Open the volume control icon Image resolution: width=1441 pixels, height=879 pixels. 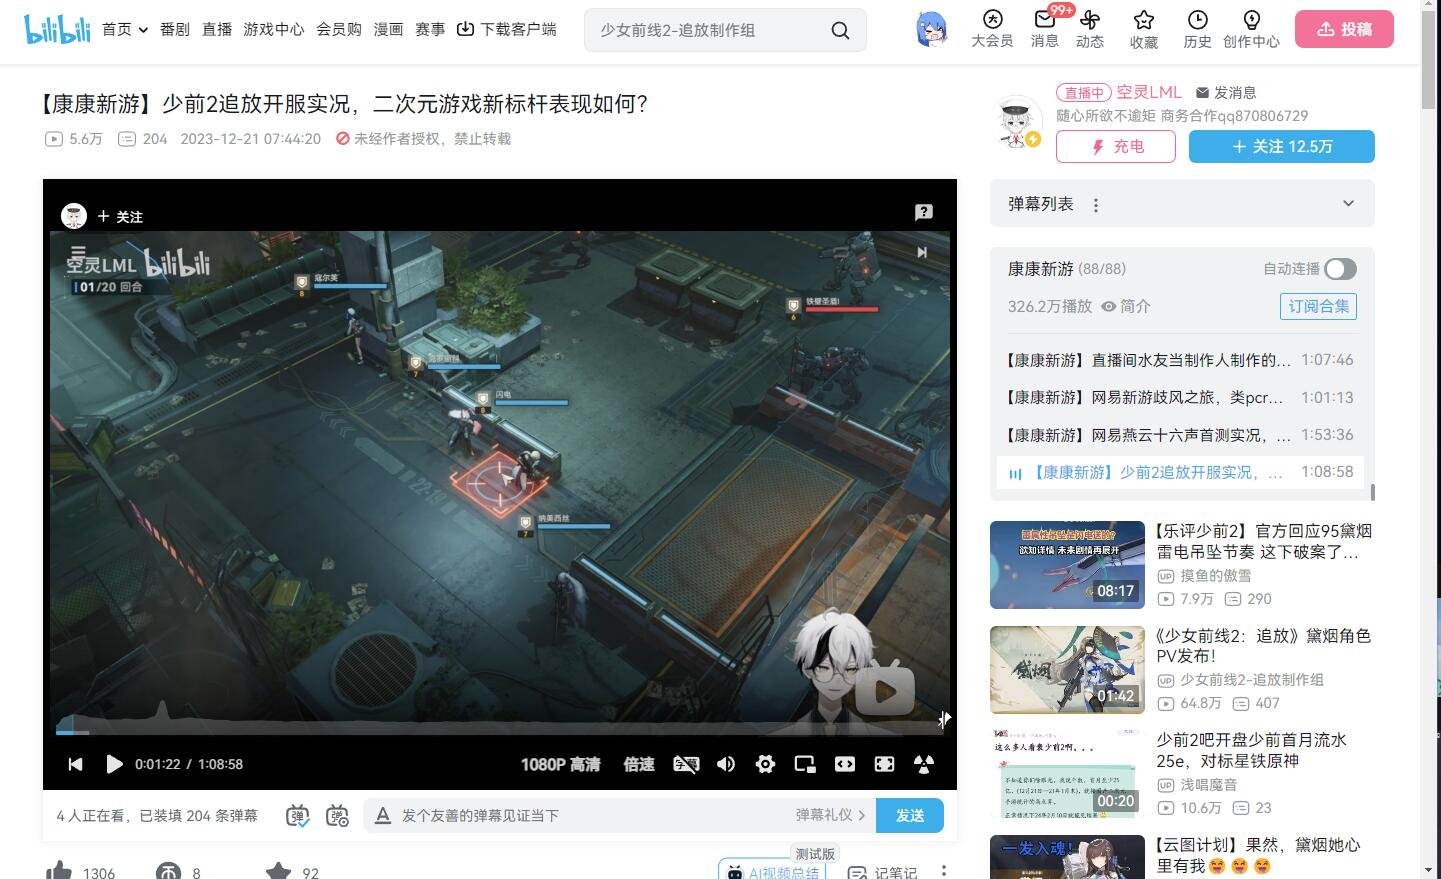[x=726, y=764]
